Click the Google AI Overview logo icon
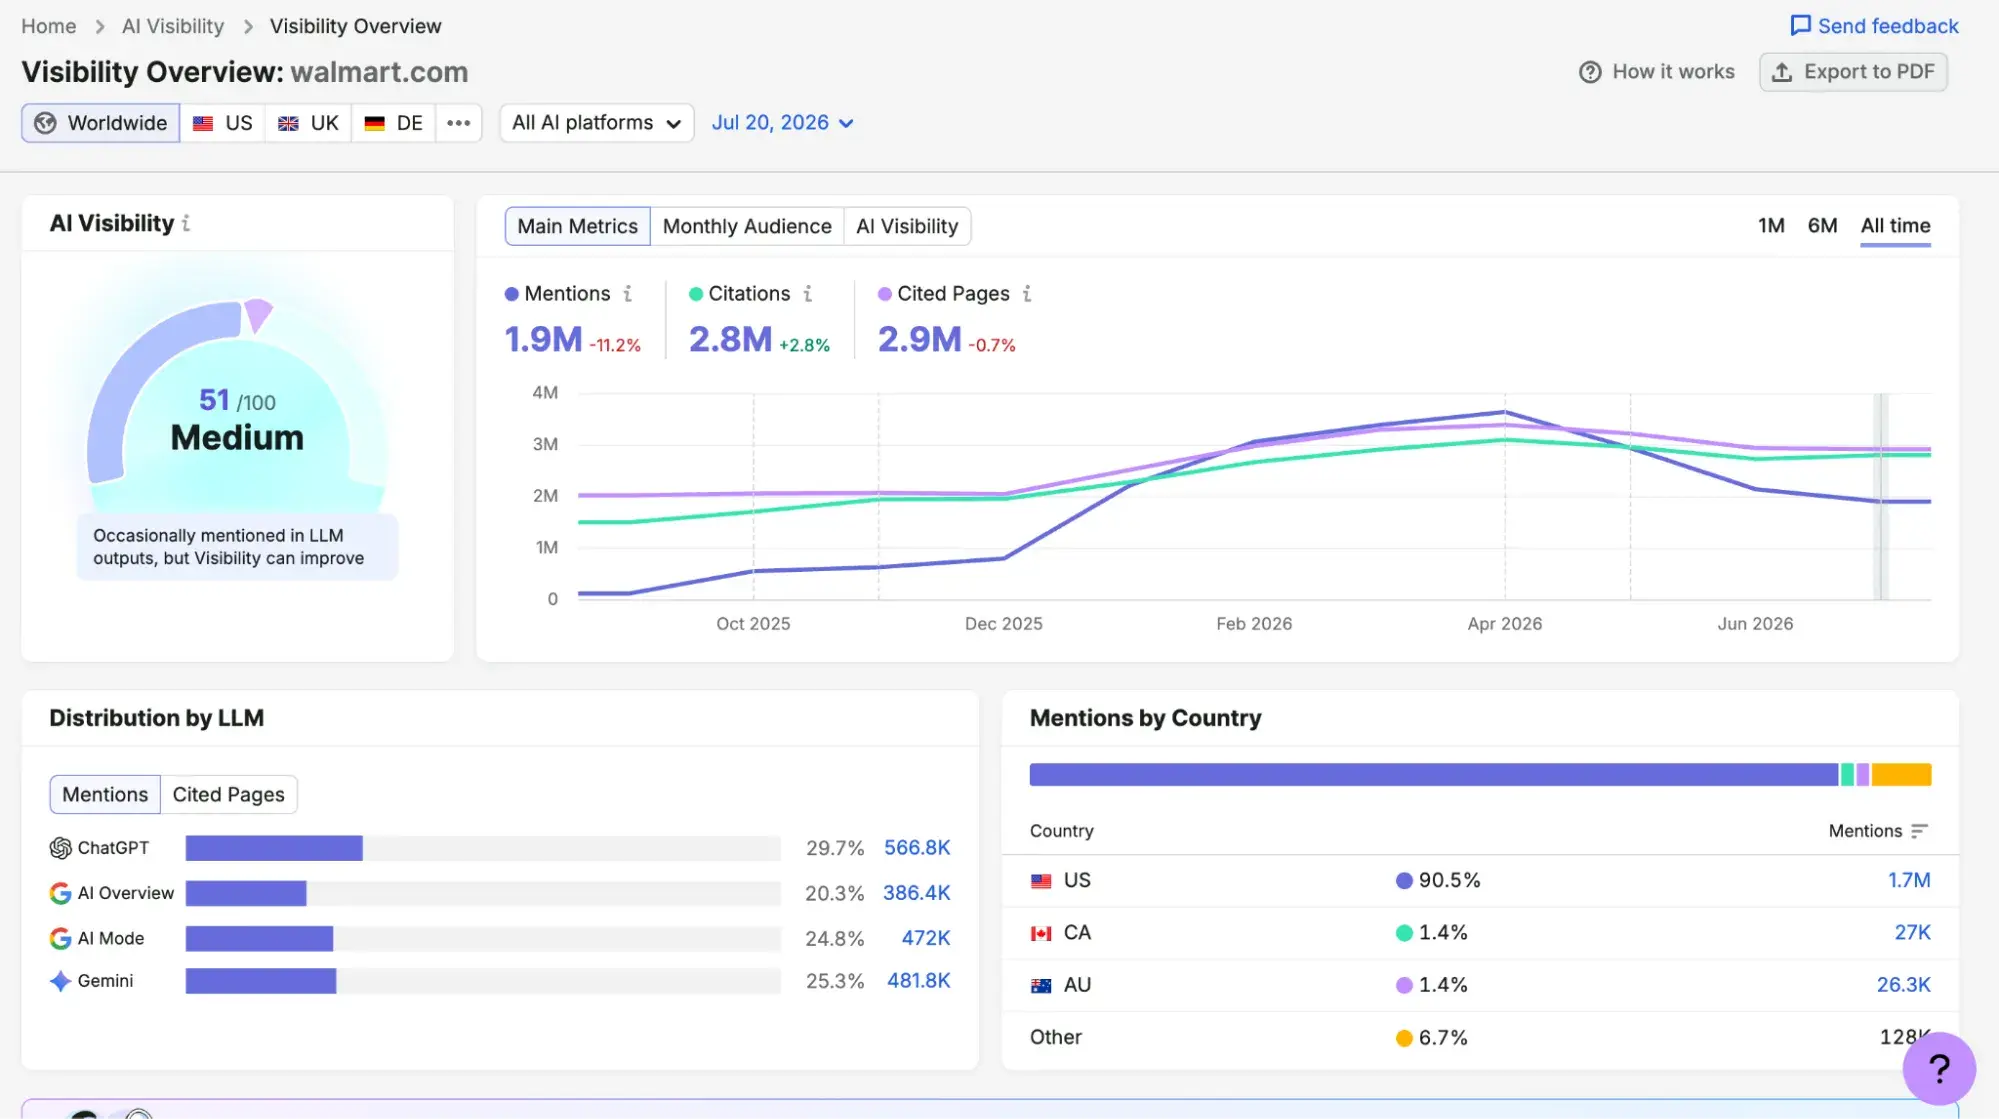The image size is (1999, 1119). coord(60,893)
